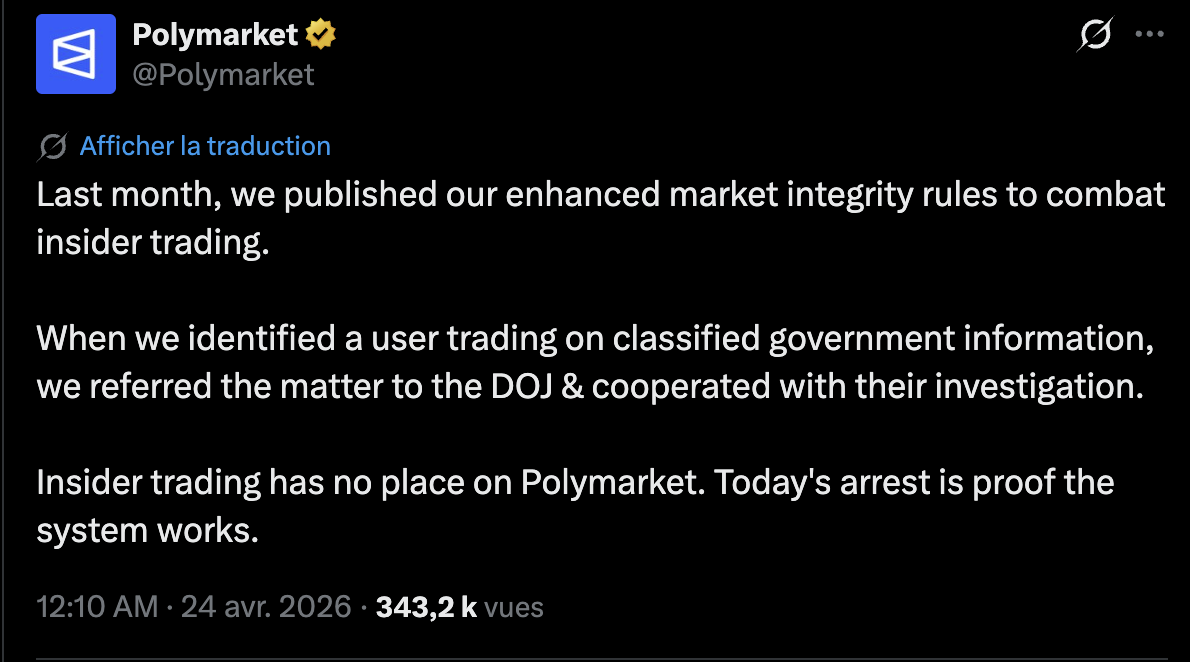The width and height of the screenshot is (1190, 662).
Task: Click the 24 avr. 2026 date
Action: pos(263,606)
